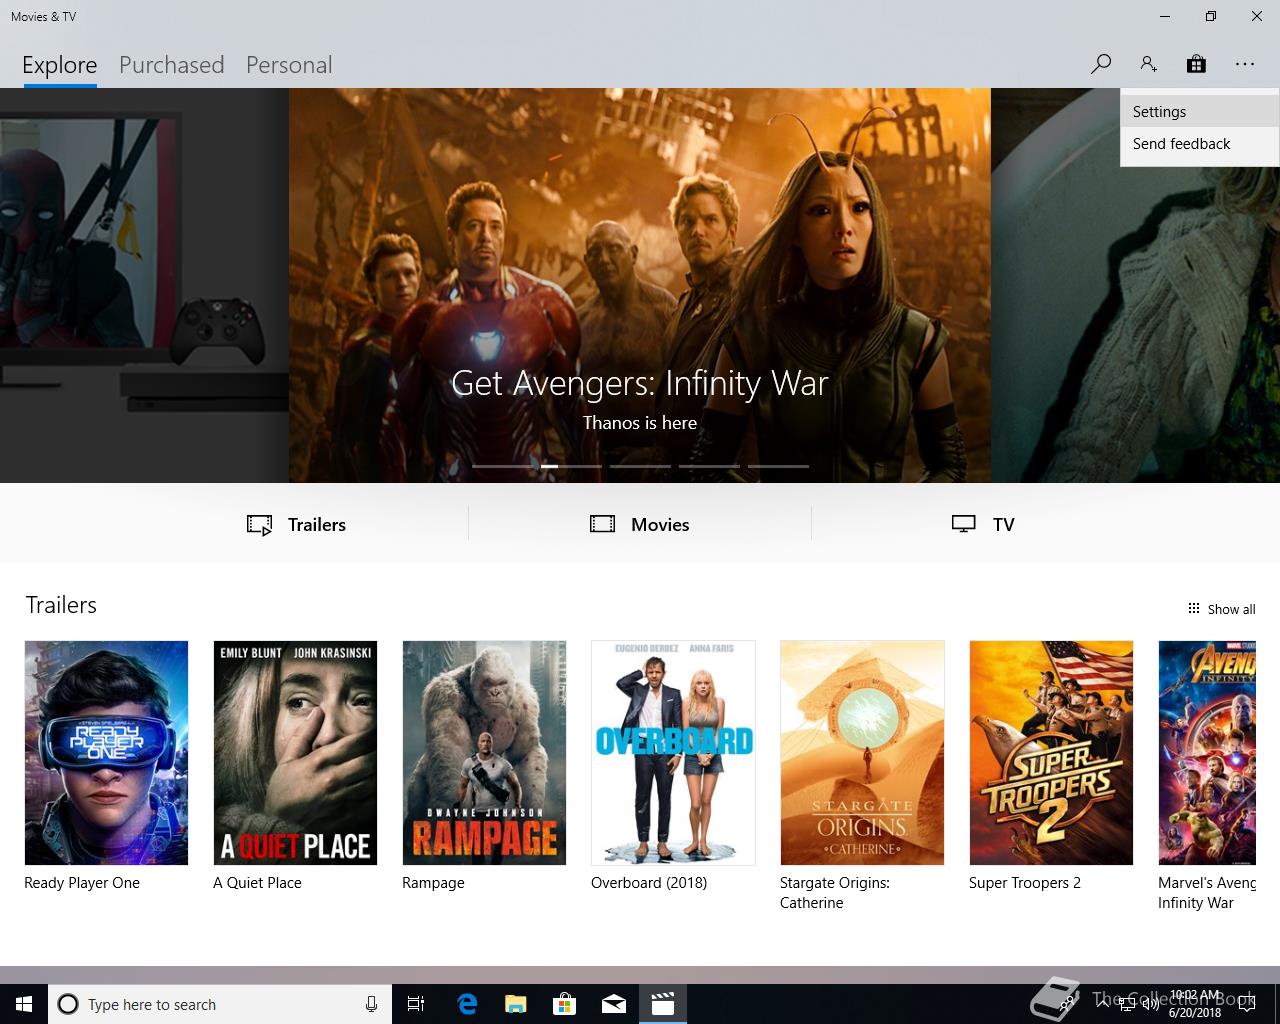The width and height of the screenshot is (1280, 1024).
Task: Open the TV category label
Action: point(1004,524)
